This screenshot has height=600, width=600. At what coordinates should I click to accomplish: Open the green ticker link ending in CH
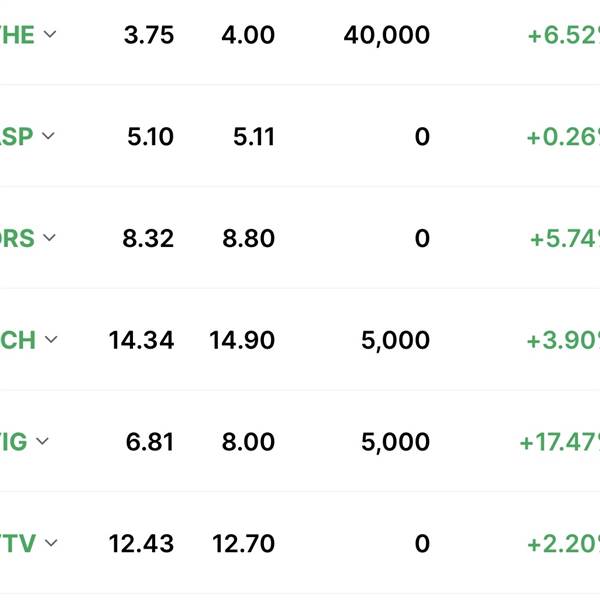click(18, 340)
